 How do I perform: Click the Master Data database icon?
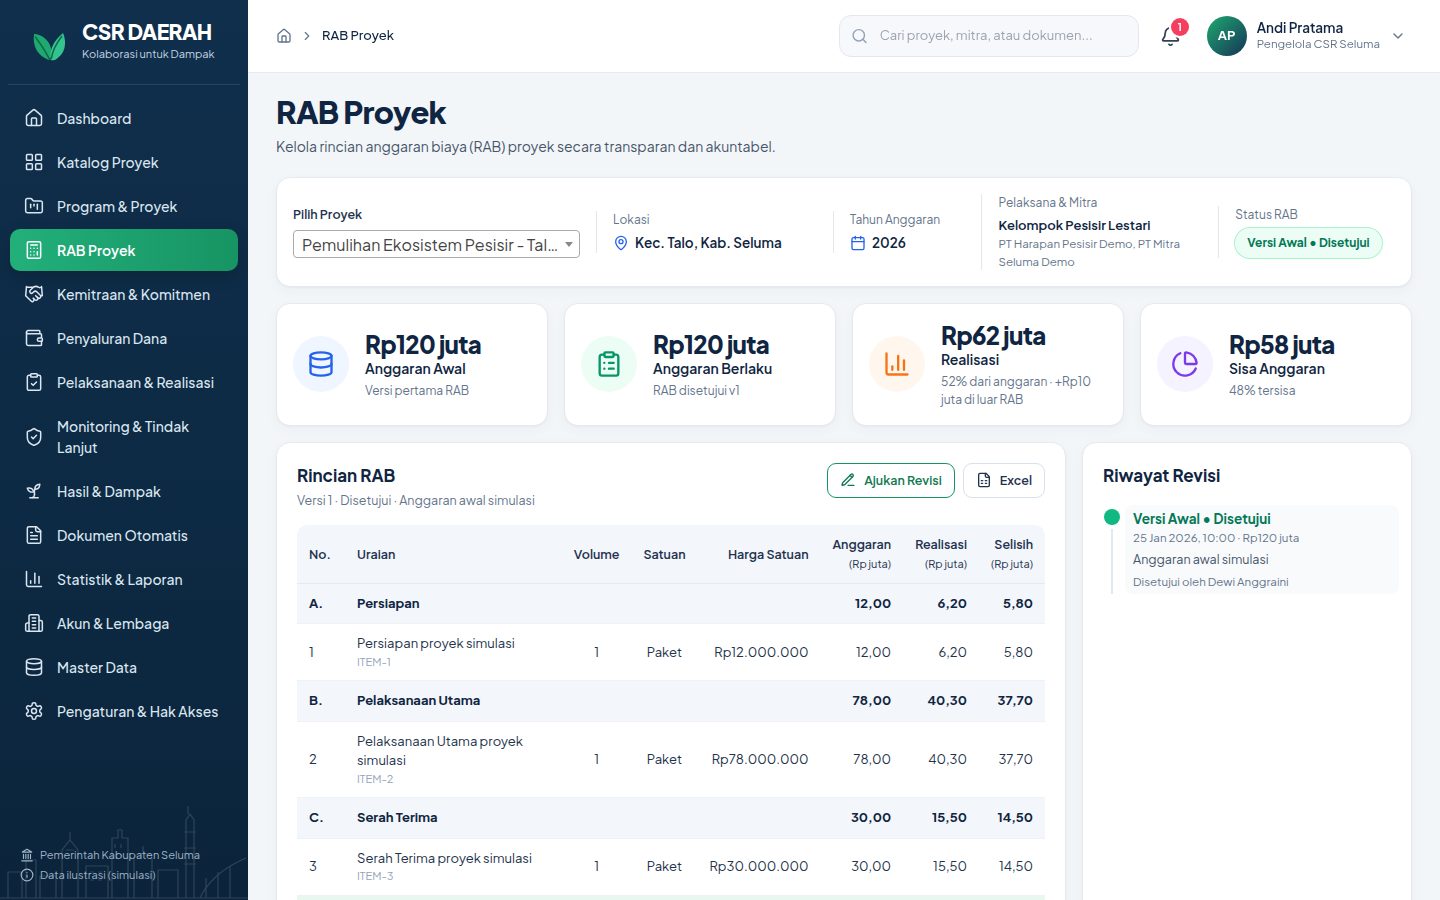34,667
